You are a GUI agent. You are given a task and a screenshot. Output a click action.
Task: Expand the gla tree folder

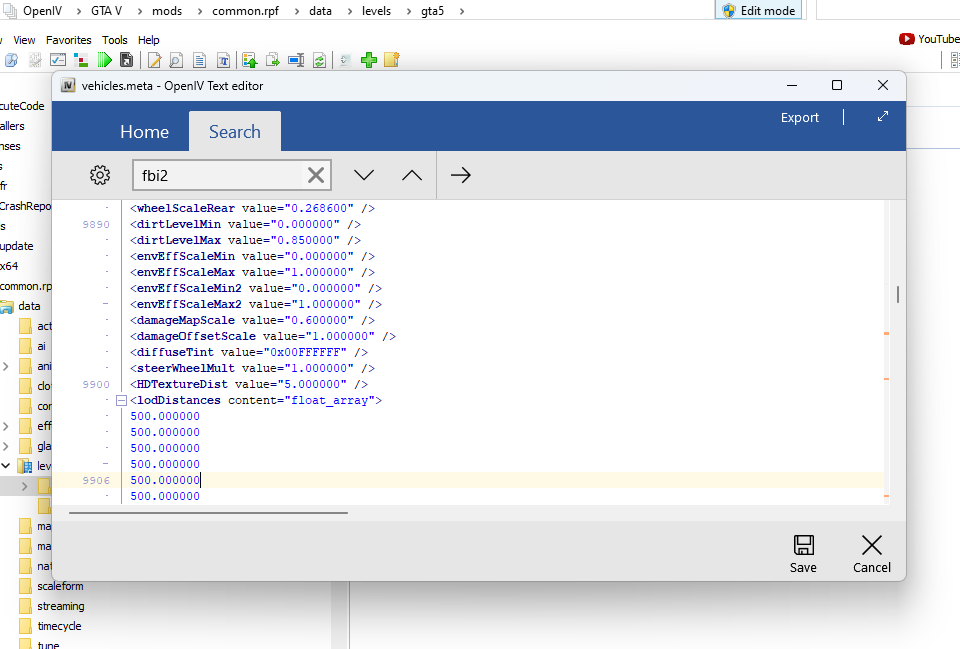pyautogui.click(x=6, y=446)
